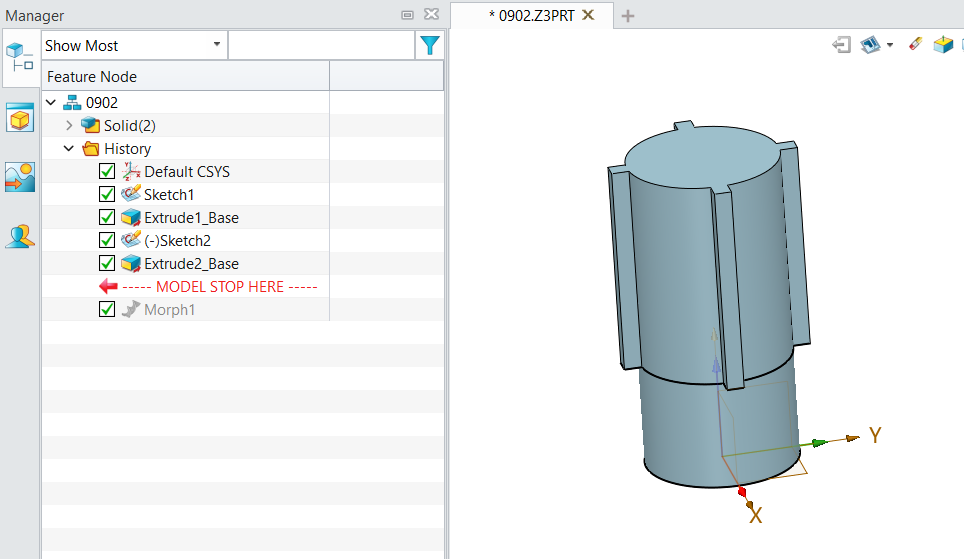The width and height of the screenshot is (964, 559).
Task: Click the blue filter funnel icon
Action: click(x=429, y=45)
